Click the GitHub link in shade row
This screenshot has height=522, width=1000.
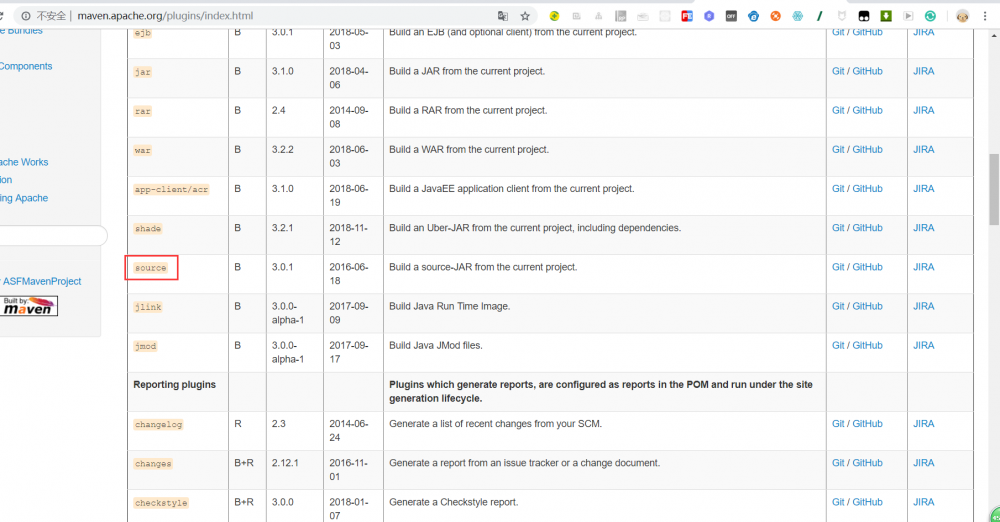pyautogui.click(x=867, y=228)
